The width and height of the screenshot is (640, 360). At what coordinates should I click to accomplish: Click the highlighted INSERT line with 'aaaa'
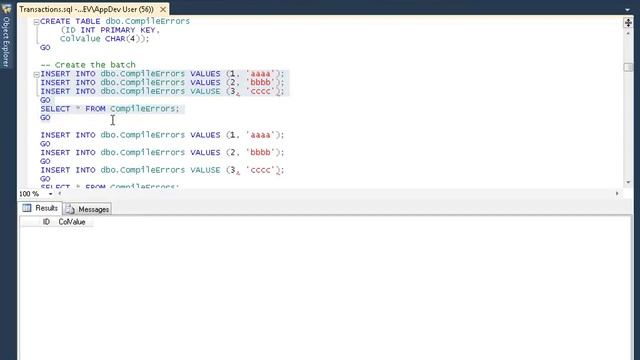[162, 74]
